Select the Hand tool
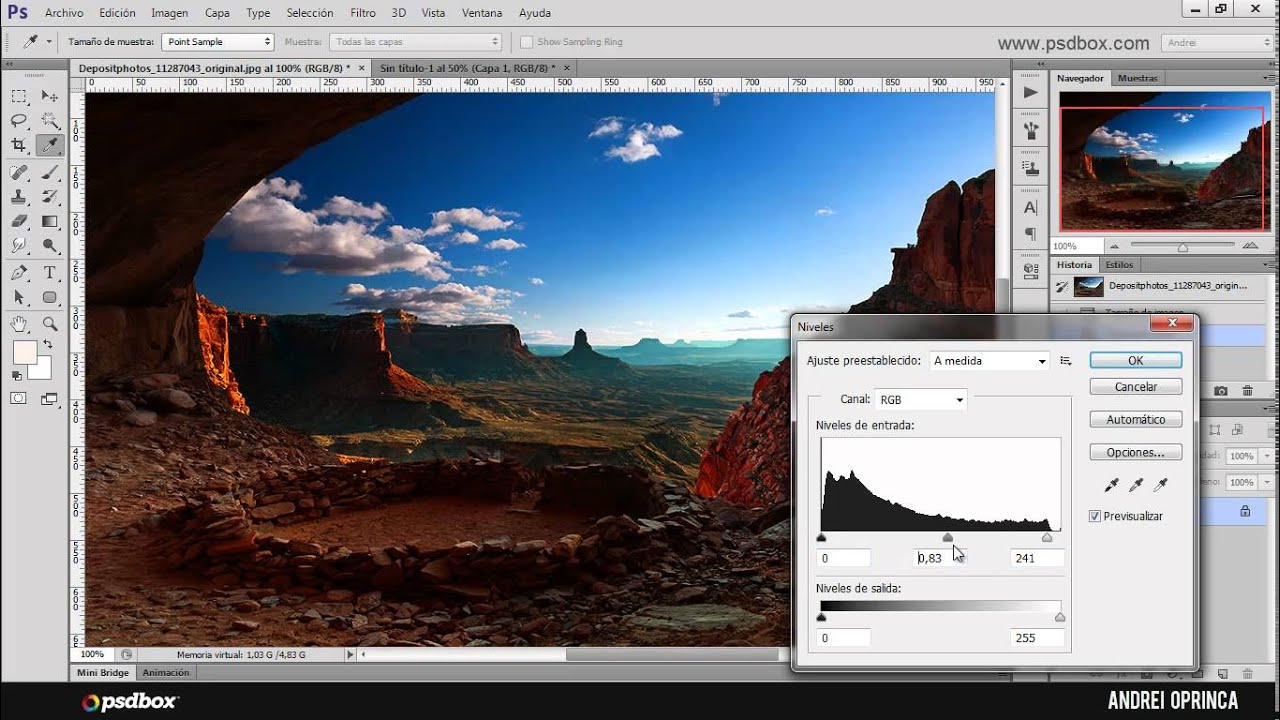Viewport: 1280px width, 720px height. coord(19,323)
